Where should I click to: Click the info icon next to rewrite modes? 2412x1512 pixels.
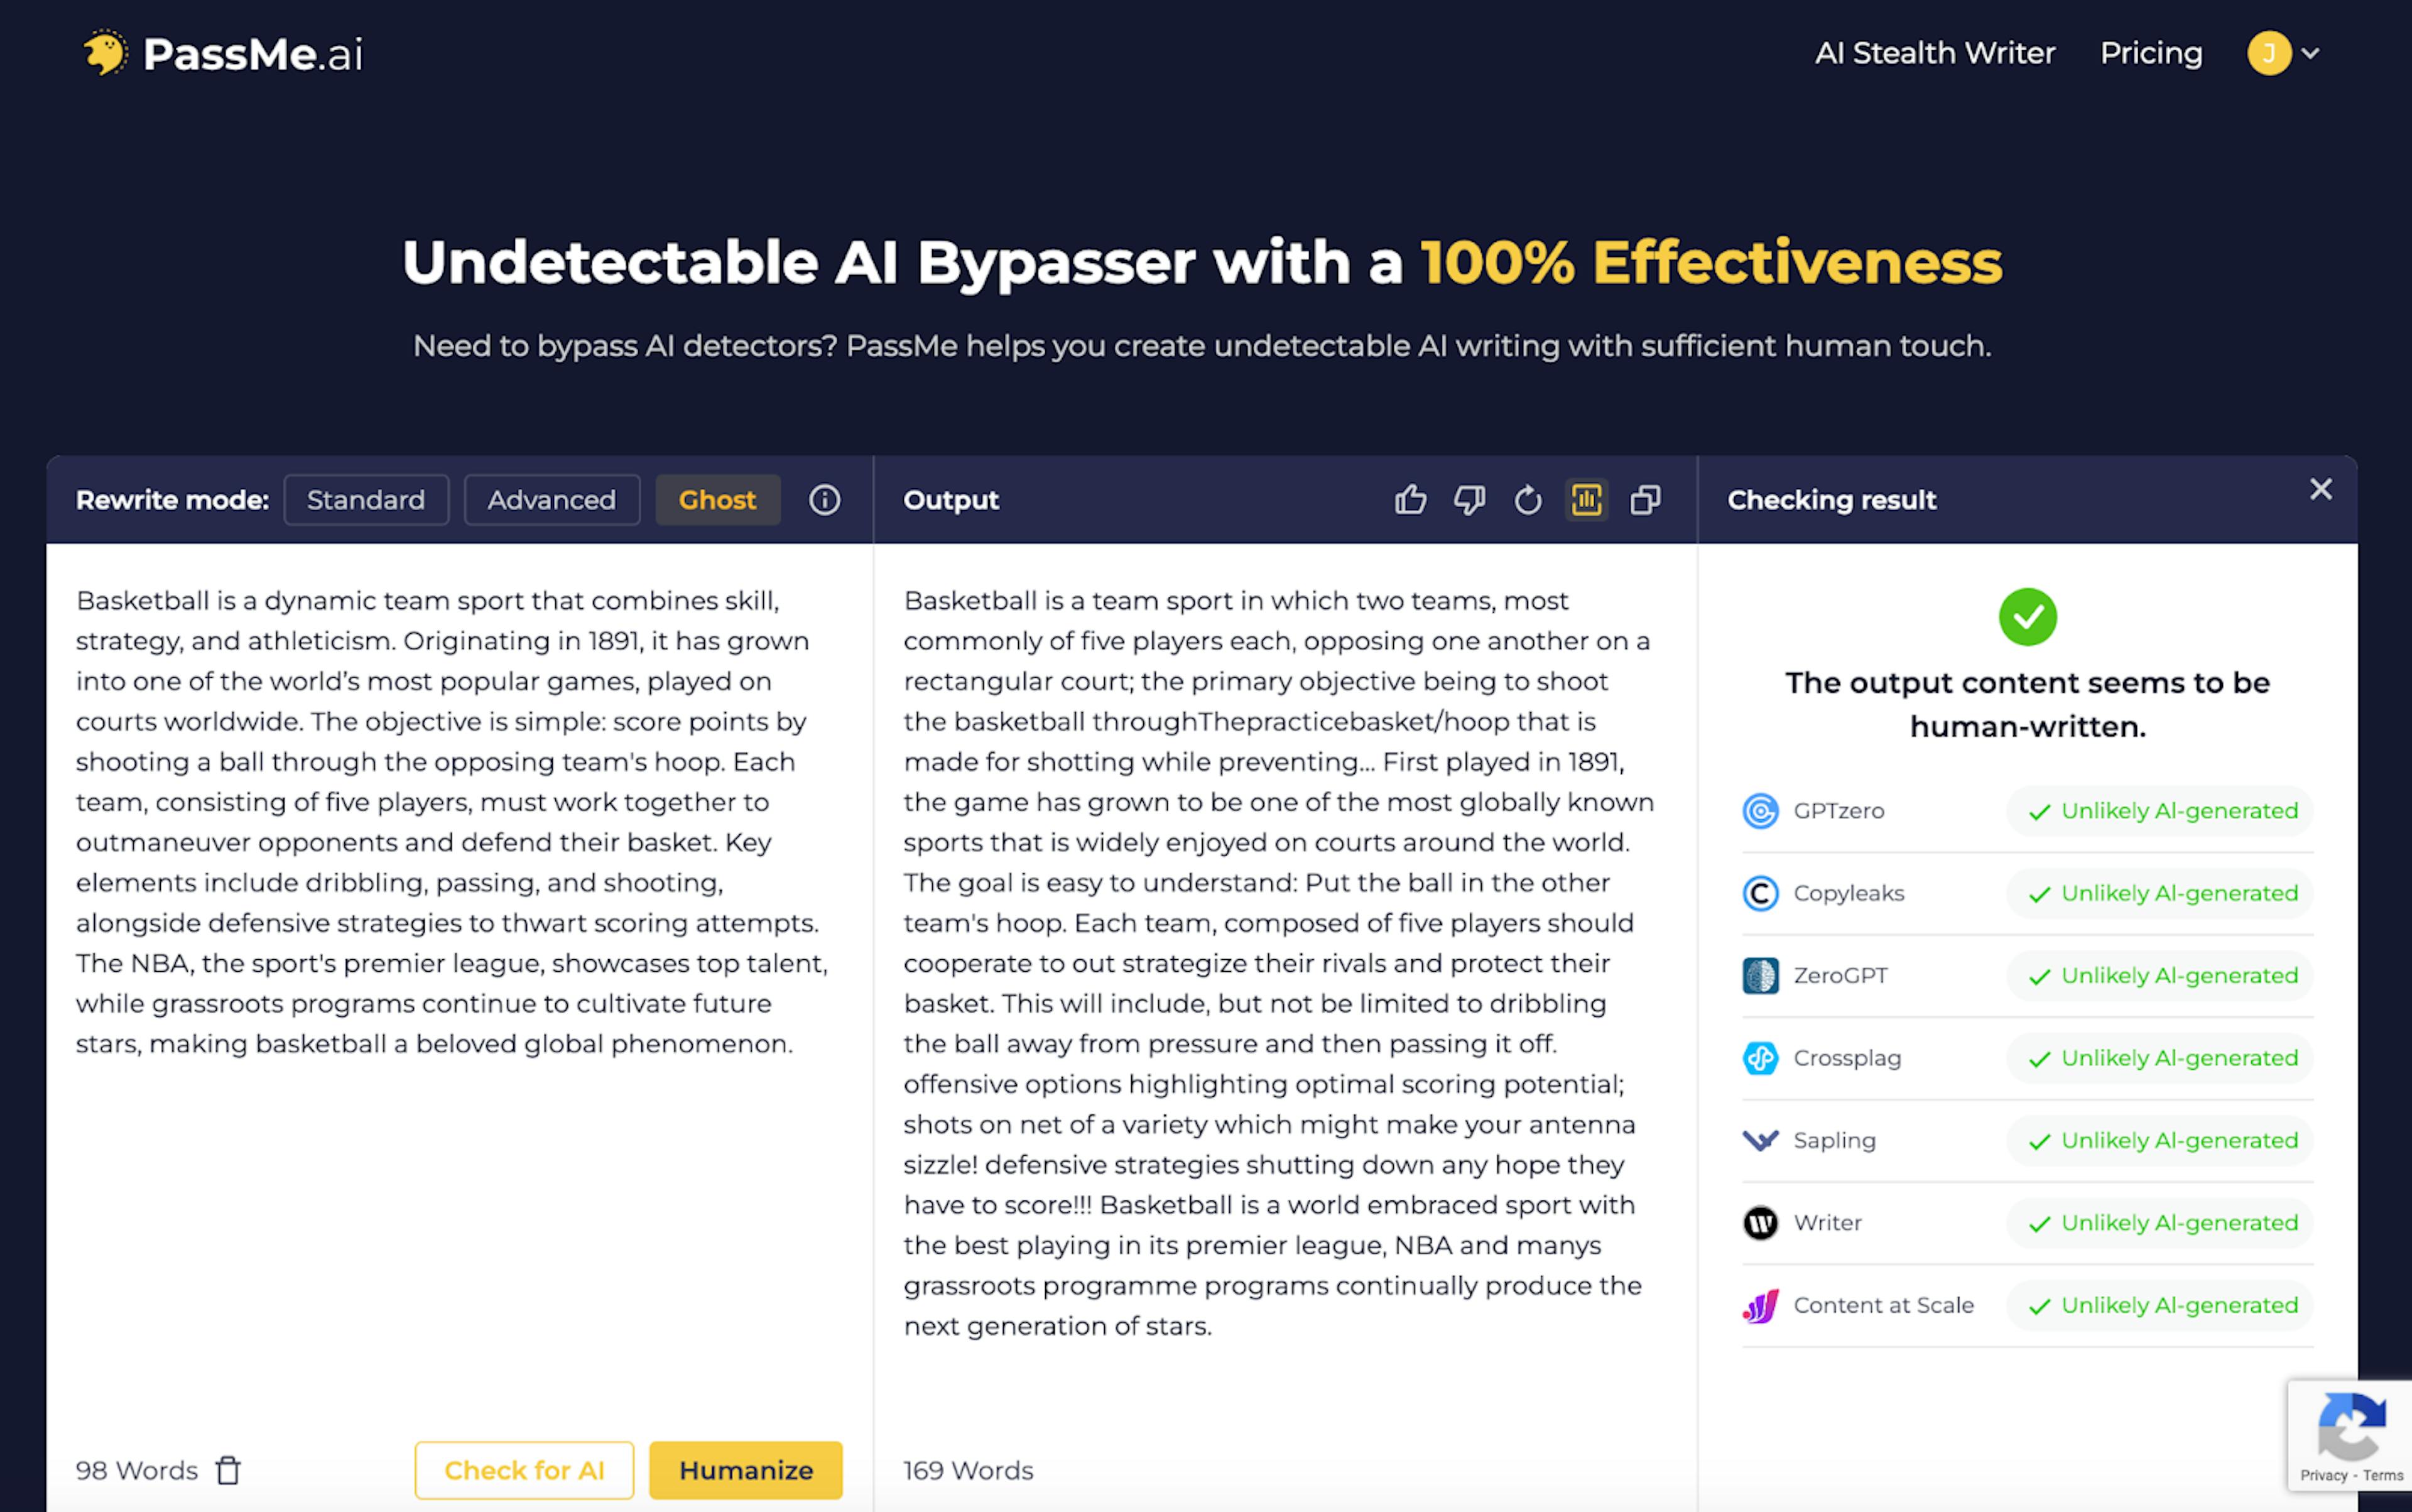coord(823,500)
